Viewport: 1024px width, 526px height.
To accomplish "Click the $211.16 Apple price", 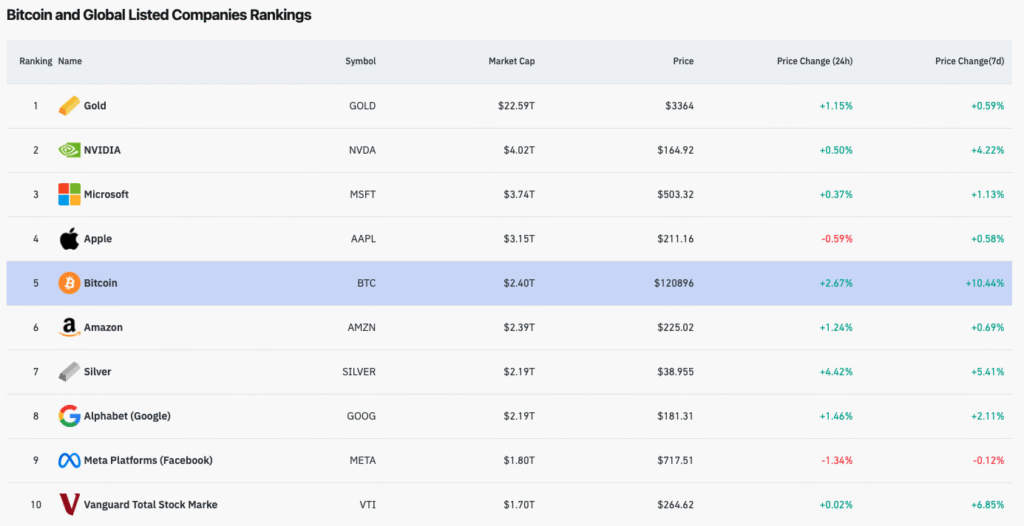I will (676, 238).
